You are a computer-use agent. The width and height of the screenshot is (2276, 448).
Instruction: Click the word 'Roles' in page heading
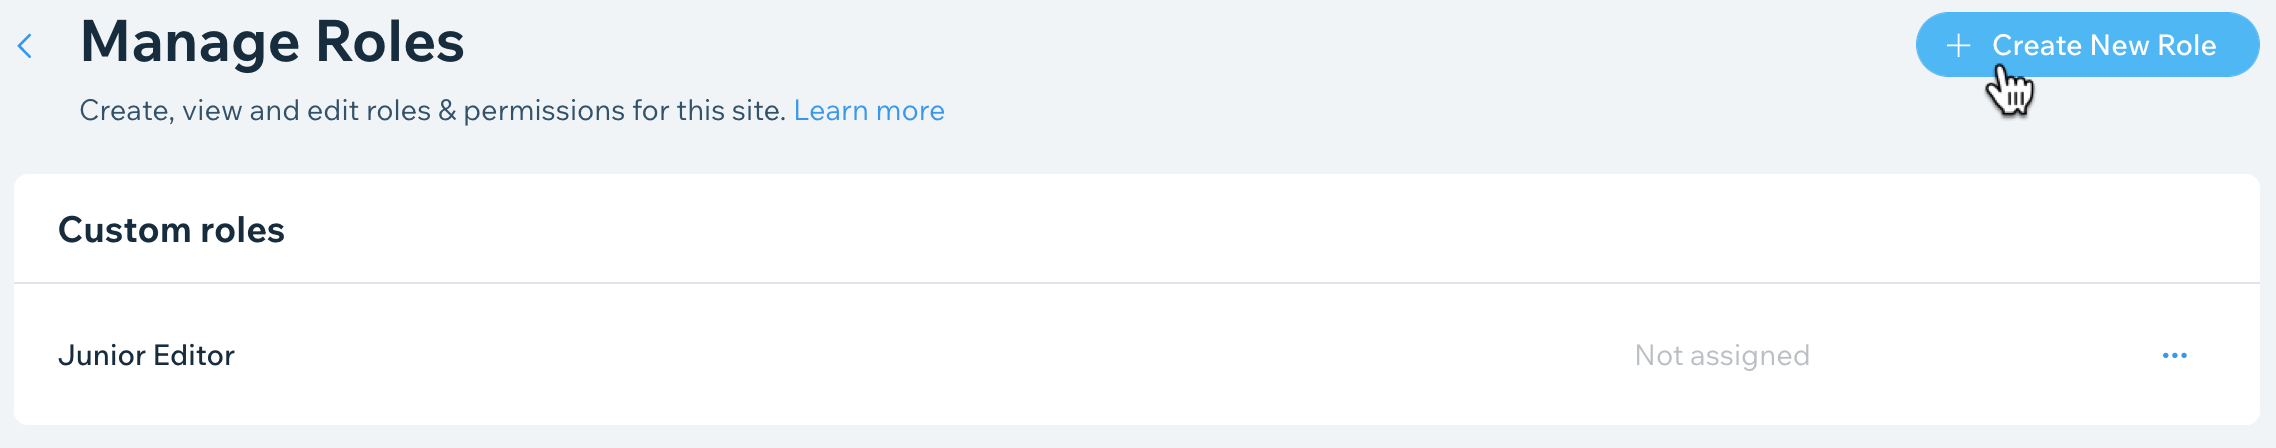click(390, 42)
